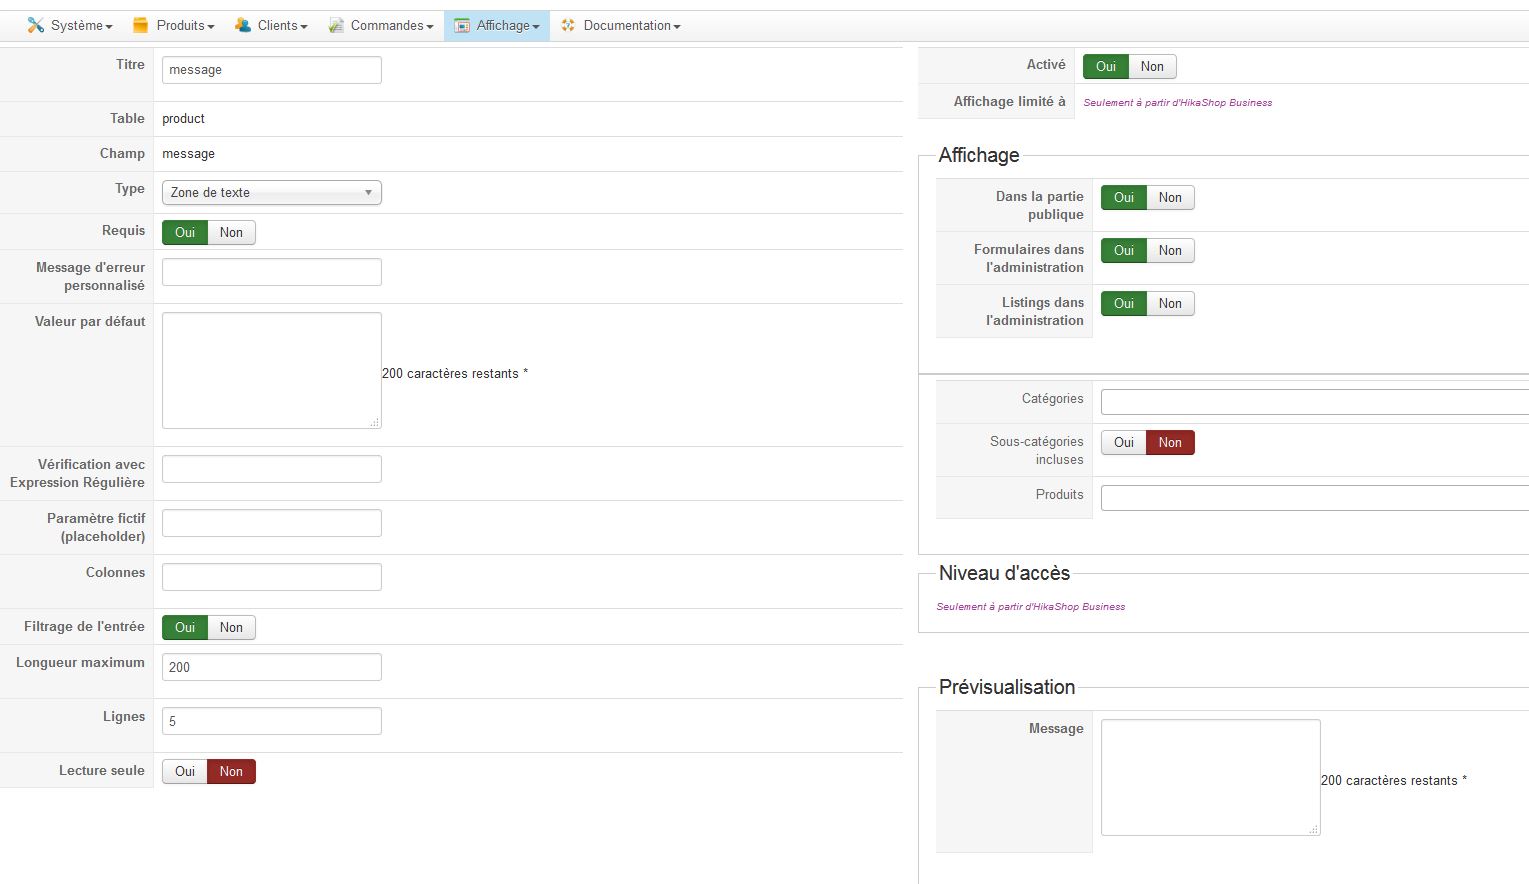
Task: Open the Type dropdown list
Action: [x=271, y=193]
